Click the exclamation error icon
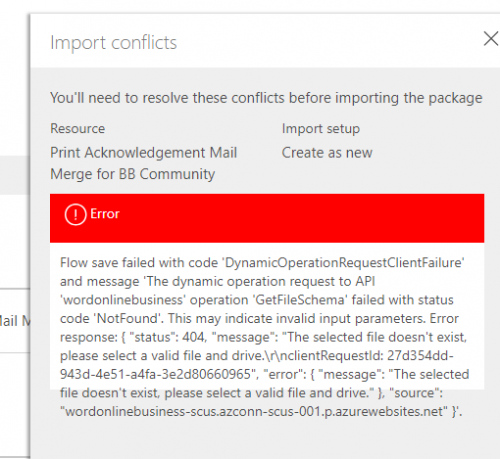Image resolution: width=500 pixels, height=459 pixels. click(75, 214)
